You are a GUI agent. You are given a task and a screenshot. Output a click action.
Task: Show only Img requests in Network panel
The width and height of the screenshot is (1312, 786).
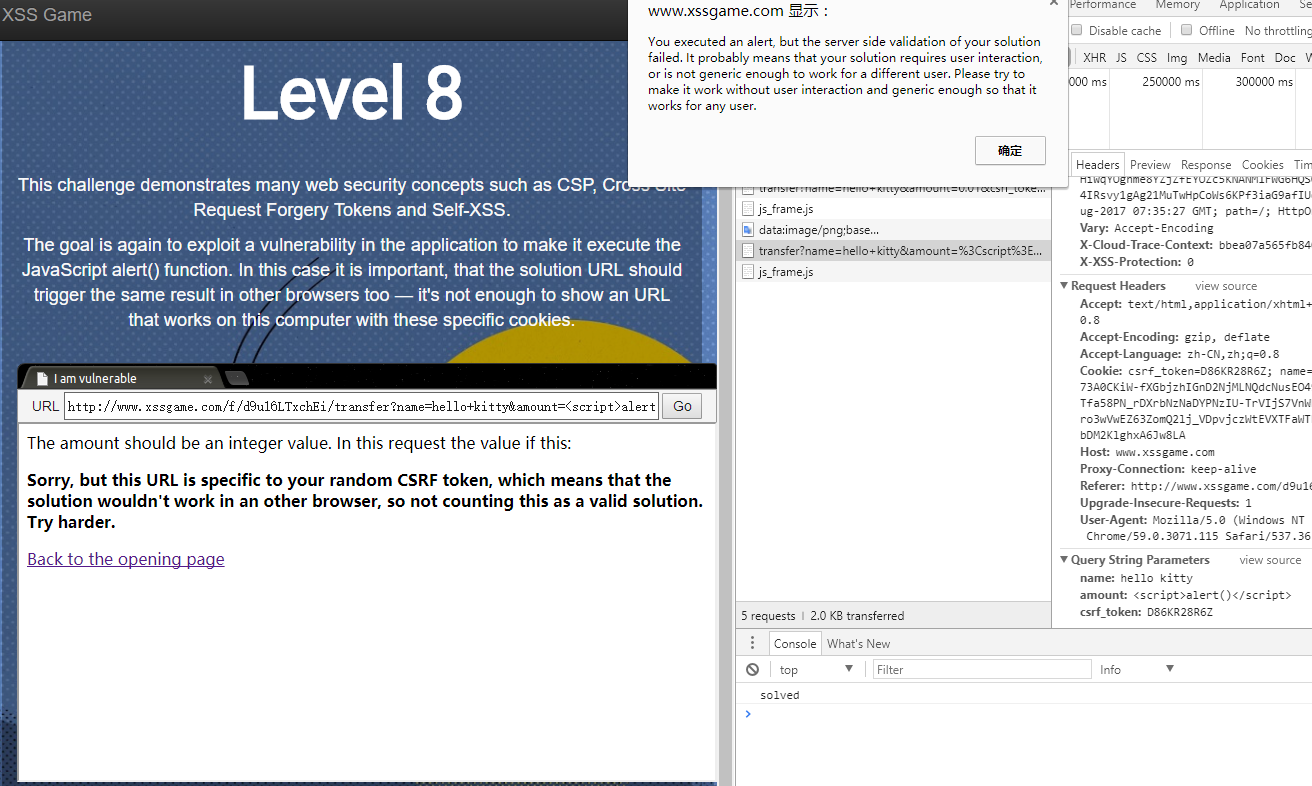[1176, 57]
